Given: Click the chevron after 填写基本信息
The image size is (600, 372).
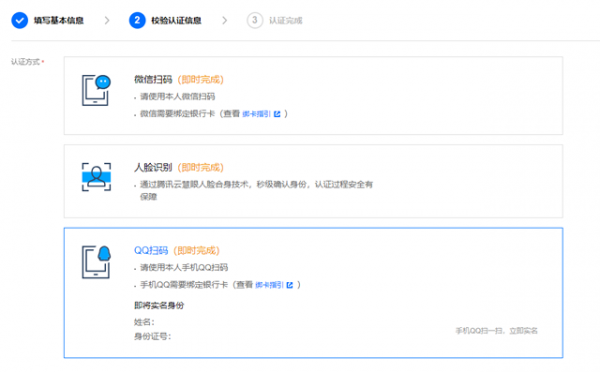Looking at the screenshot, I should tap(107, 20).
